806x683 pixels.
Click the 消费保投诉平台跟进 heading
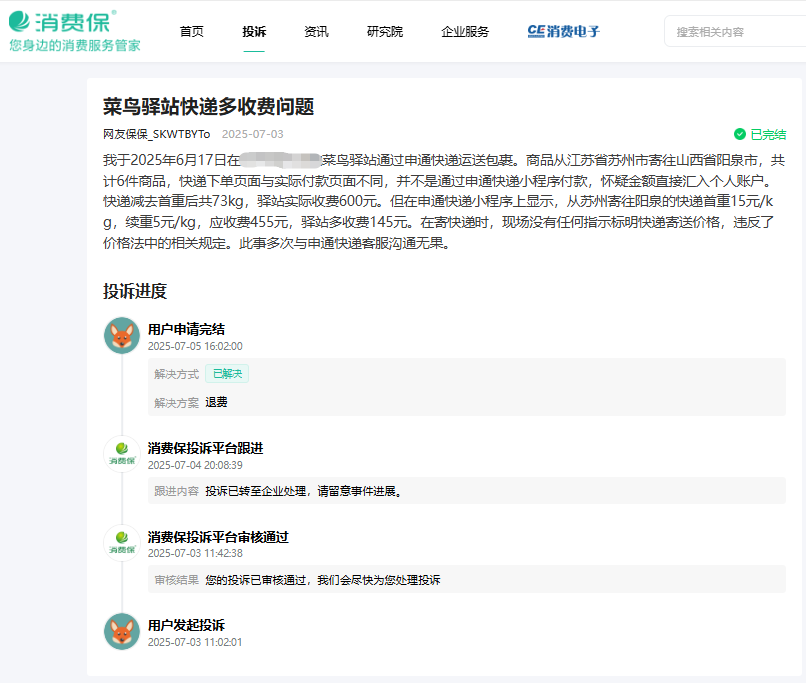(206, 448)
